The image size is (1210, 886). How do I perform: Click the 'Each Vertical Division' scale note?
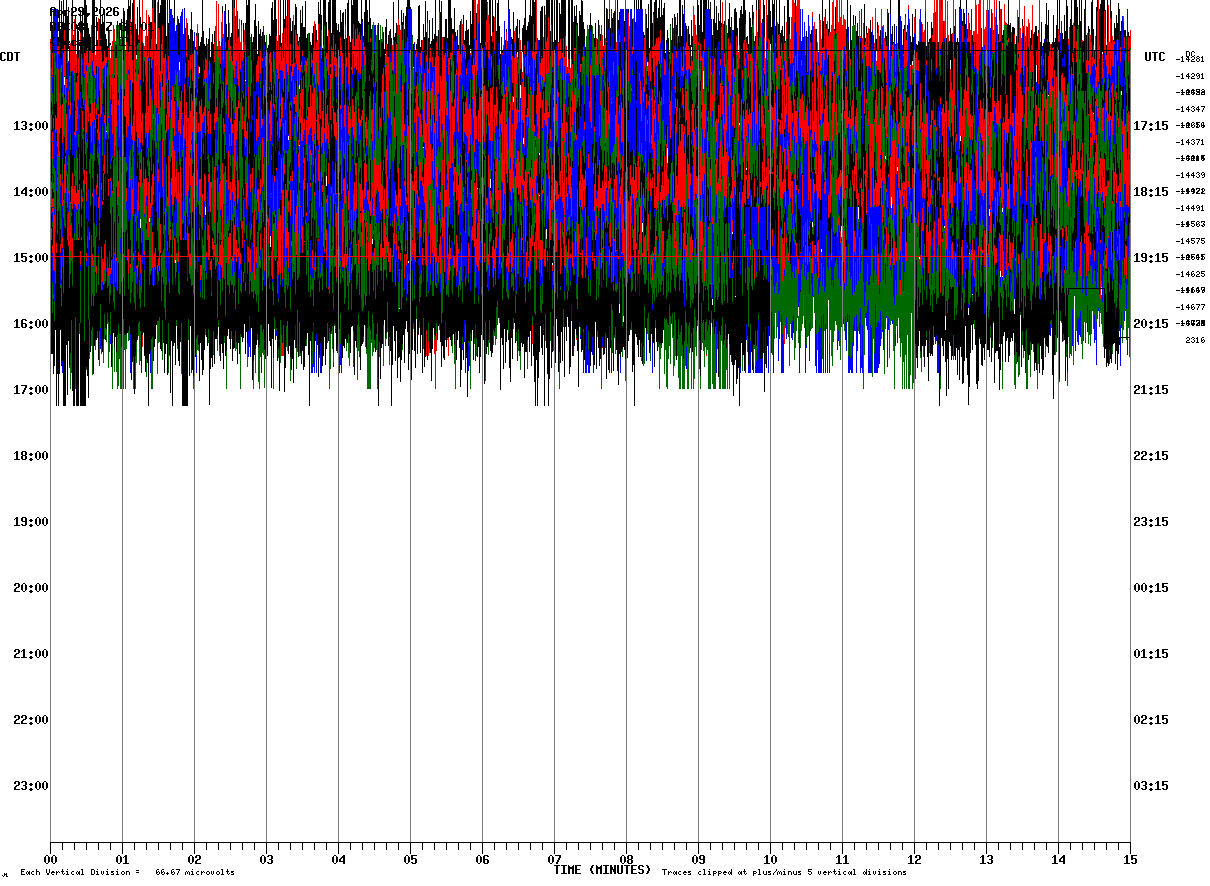pyautogui.click(x=127, y=873)
